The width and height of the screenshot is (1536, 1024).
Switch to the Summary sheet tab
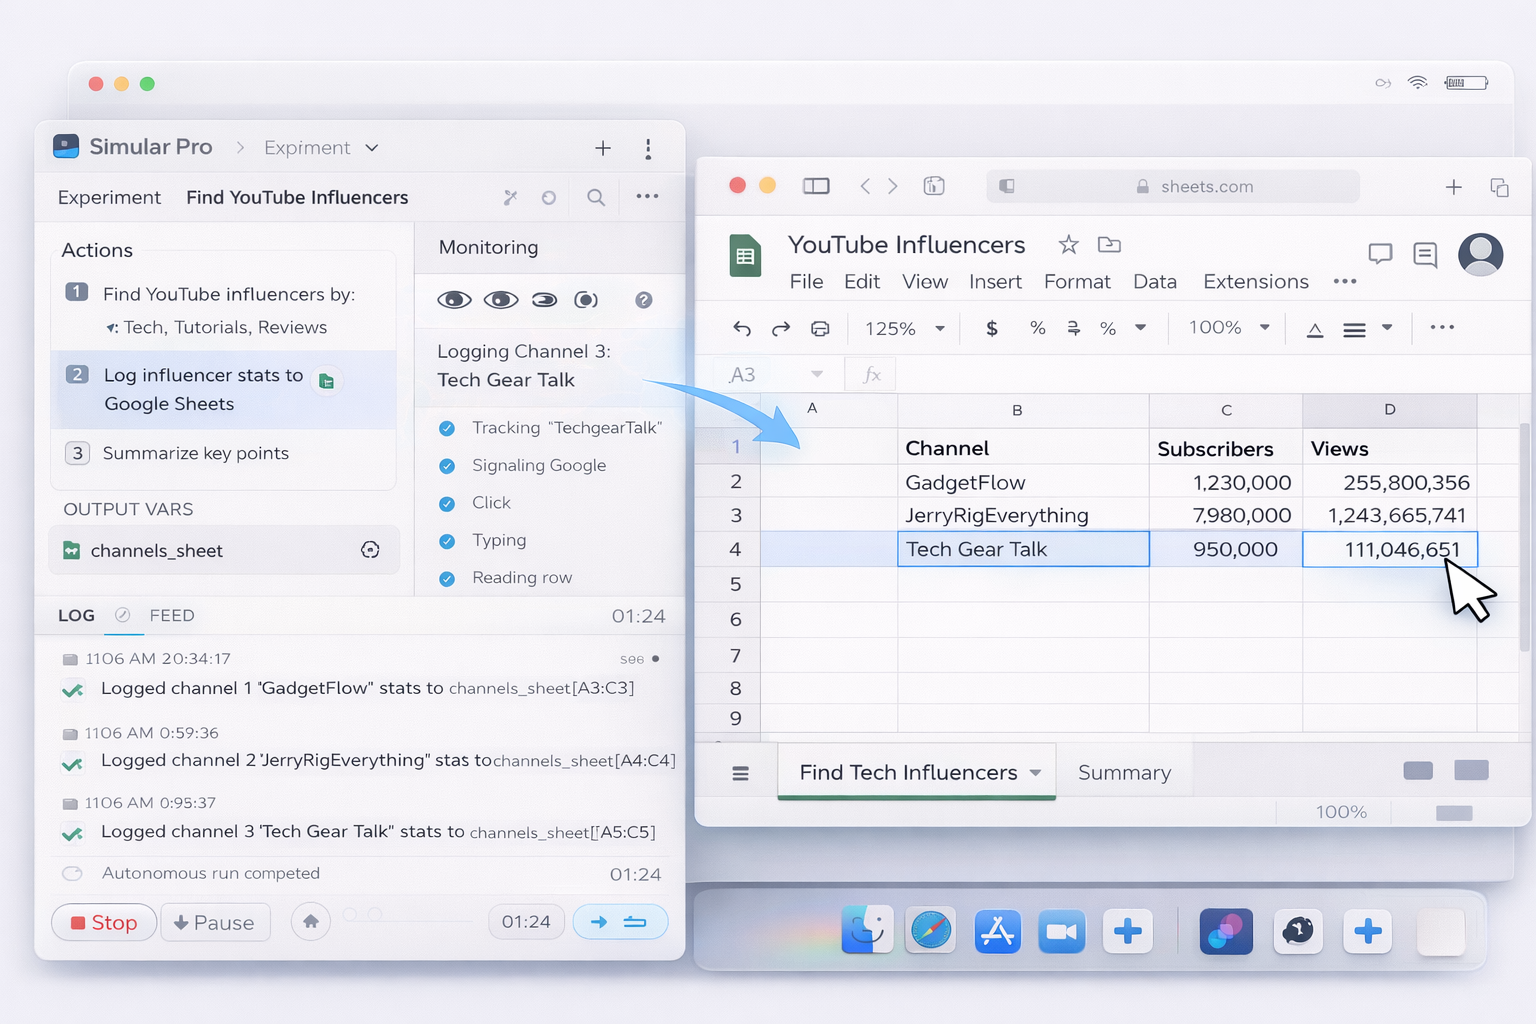pyautogui.click(x=1124, y=773)
